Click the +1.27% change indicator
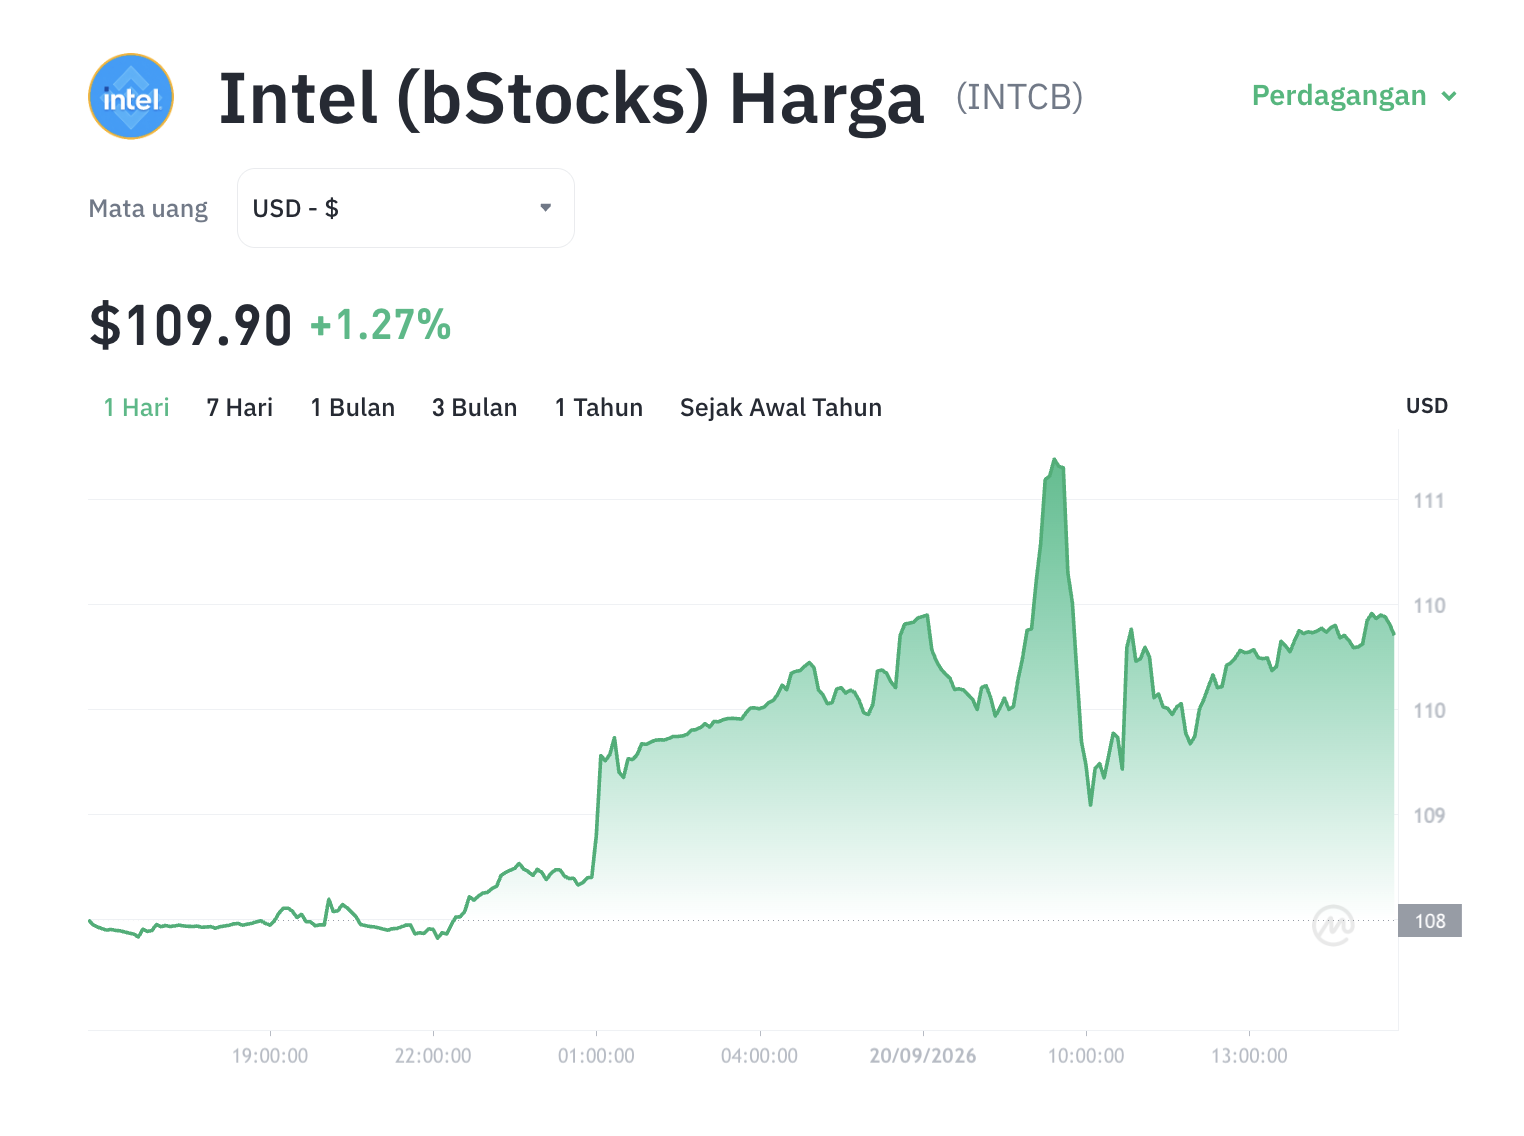Screen dimensions: 1524x1136 pyautogui.click(x=381, y=326)
